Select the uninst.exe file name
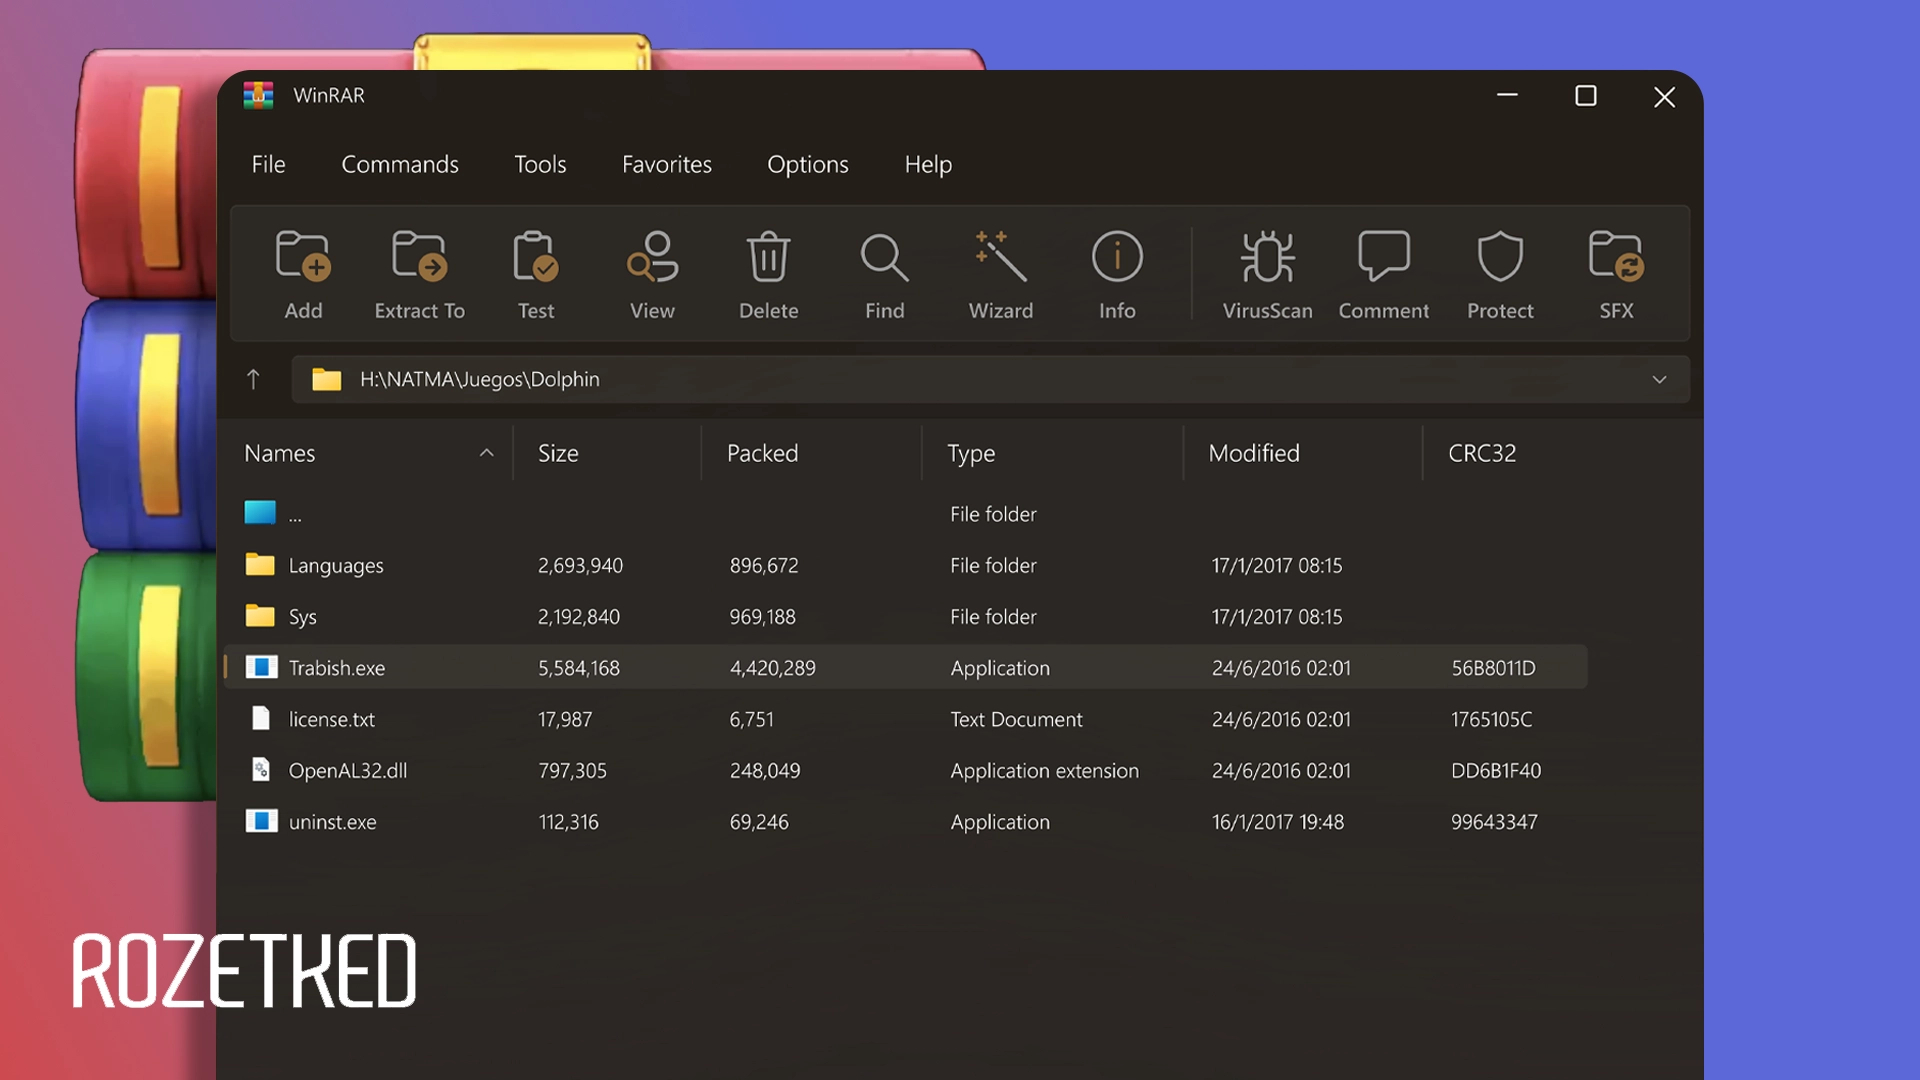 [x=333, y=822]
